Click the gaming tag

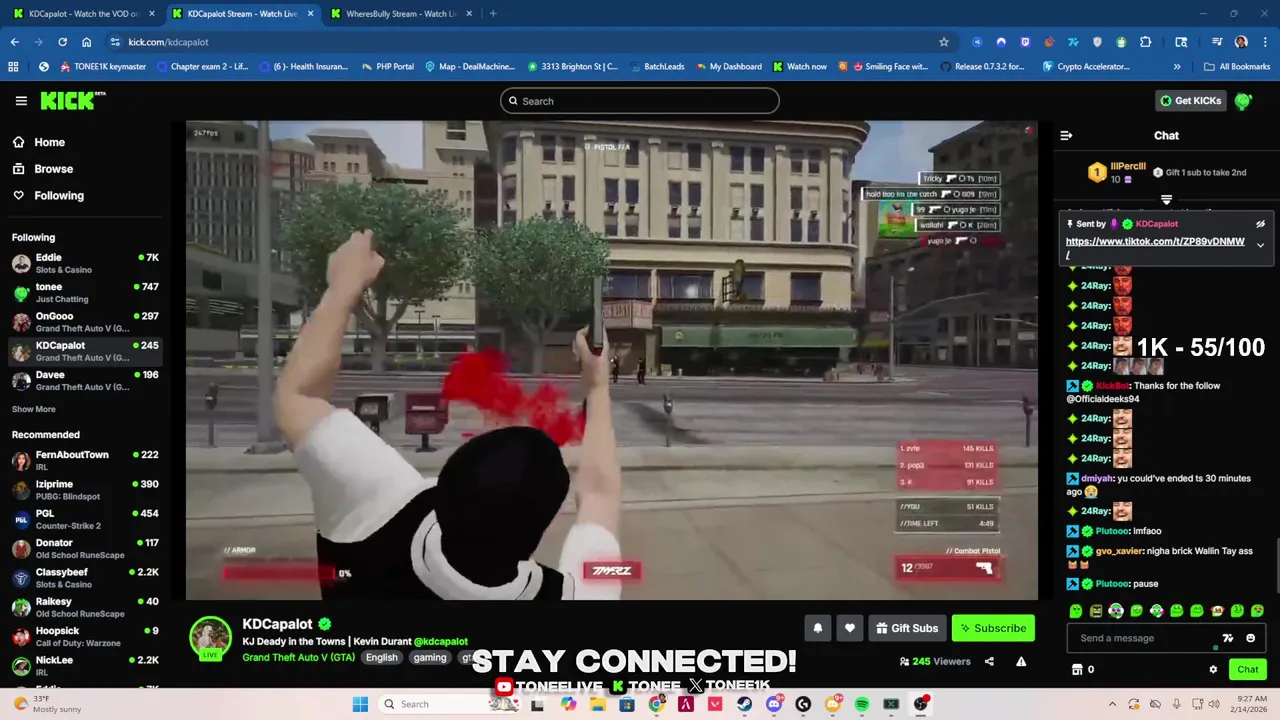[430, 658]
